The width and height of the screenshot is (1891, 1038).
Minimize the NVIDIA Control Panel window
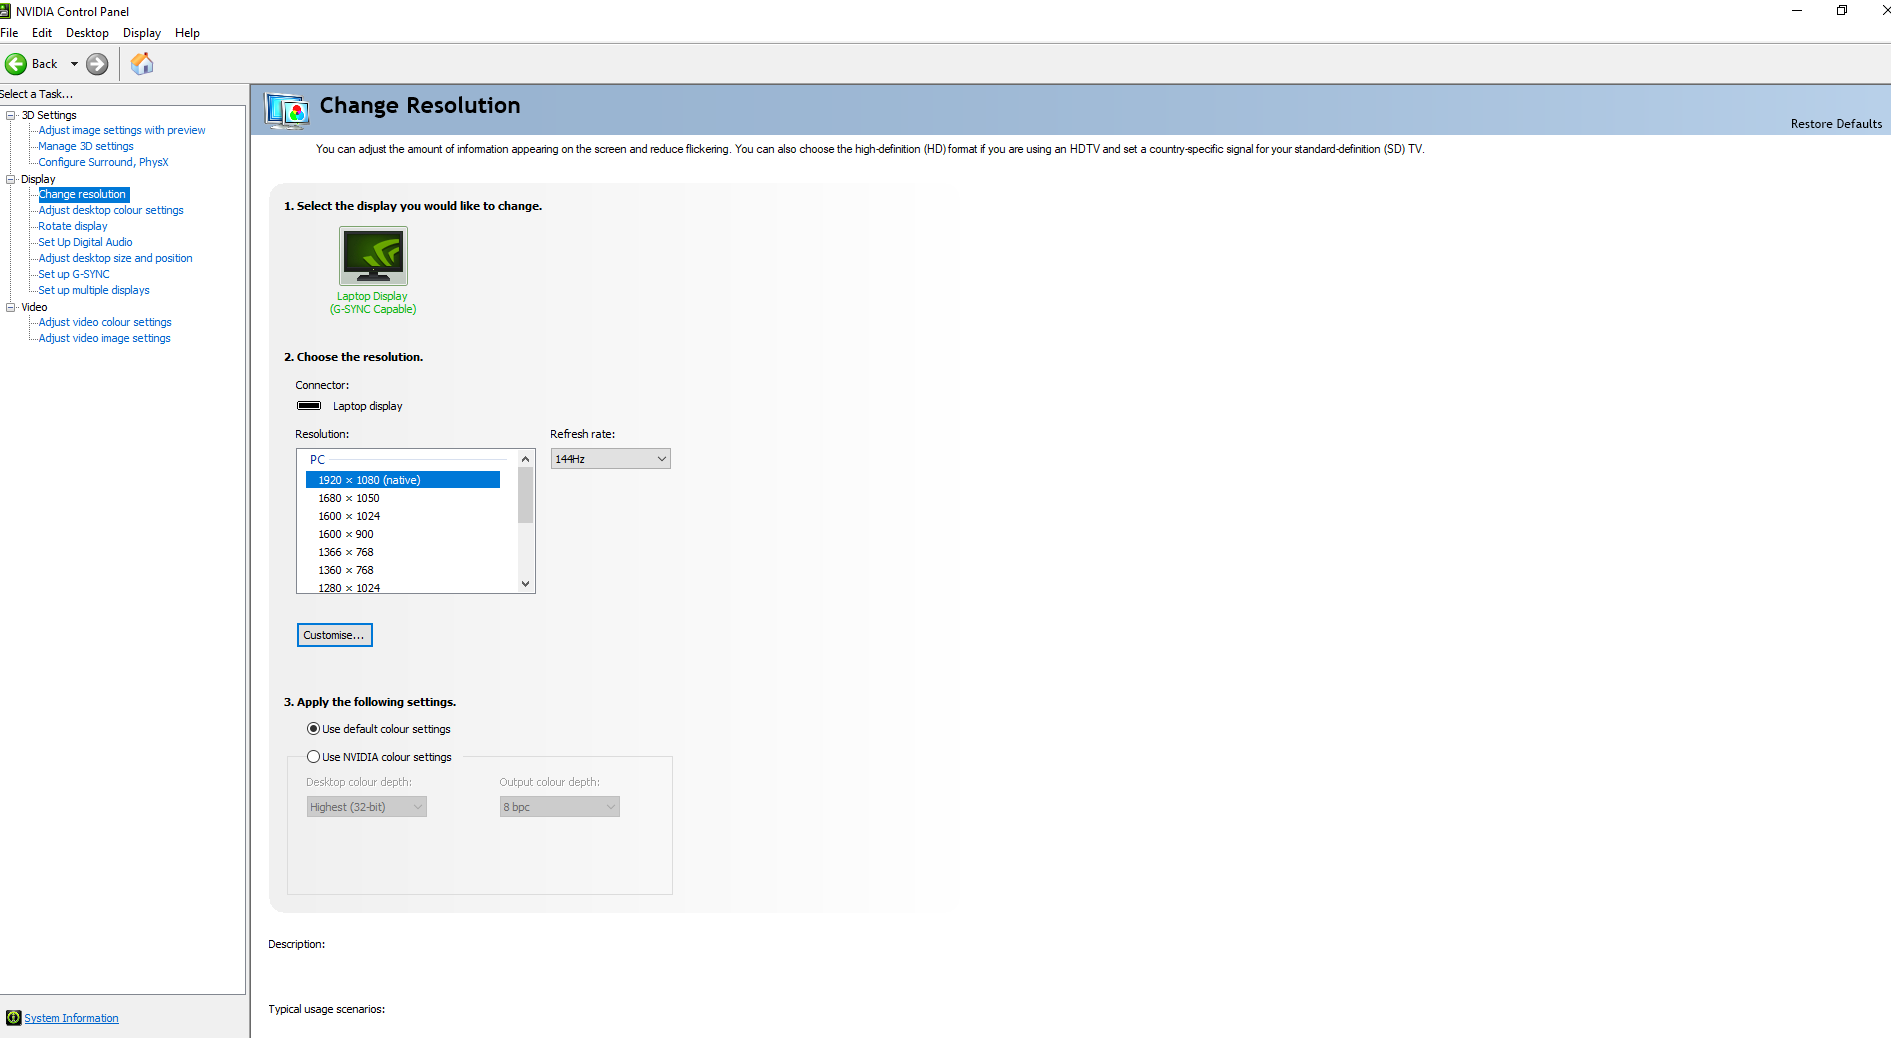1797,11
